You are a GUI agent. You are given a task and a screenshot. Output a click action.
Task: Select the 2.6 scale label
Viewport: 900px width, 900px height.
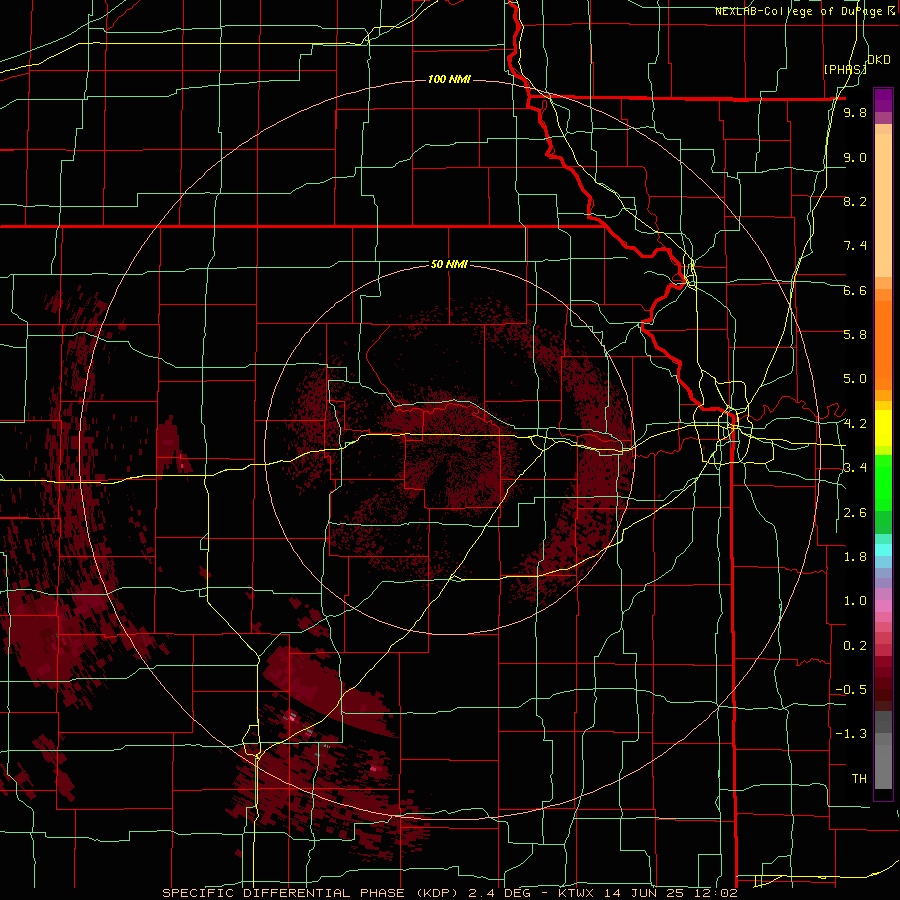[x=855, y=513]
